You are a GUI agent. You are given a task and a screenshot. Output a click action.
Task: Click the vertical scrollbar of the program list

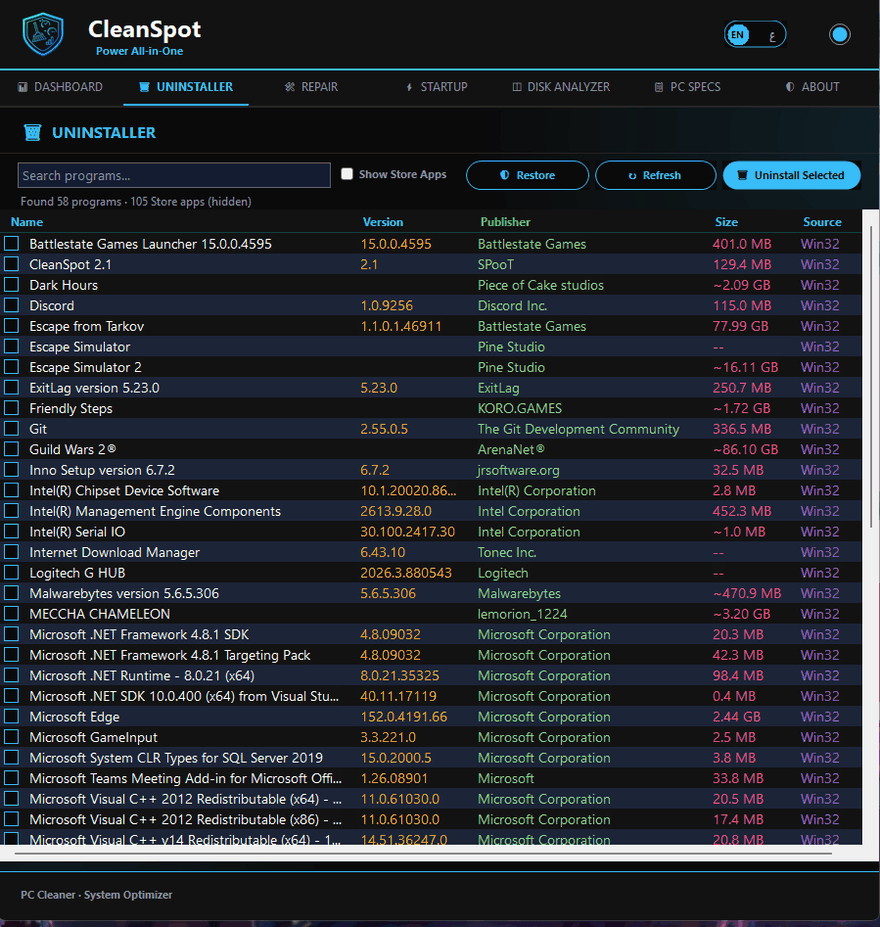pos(871,376)
